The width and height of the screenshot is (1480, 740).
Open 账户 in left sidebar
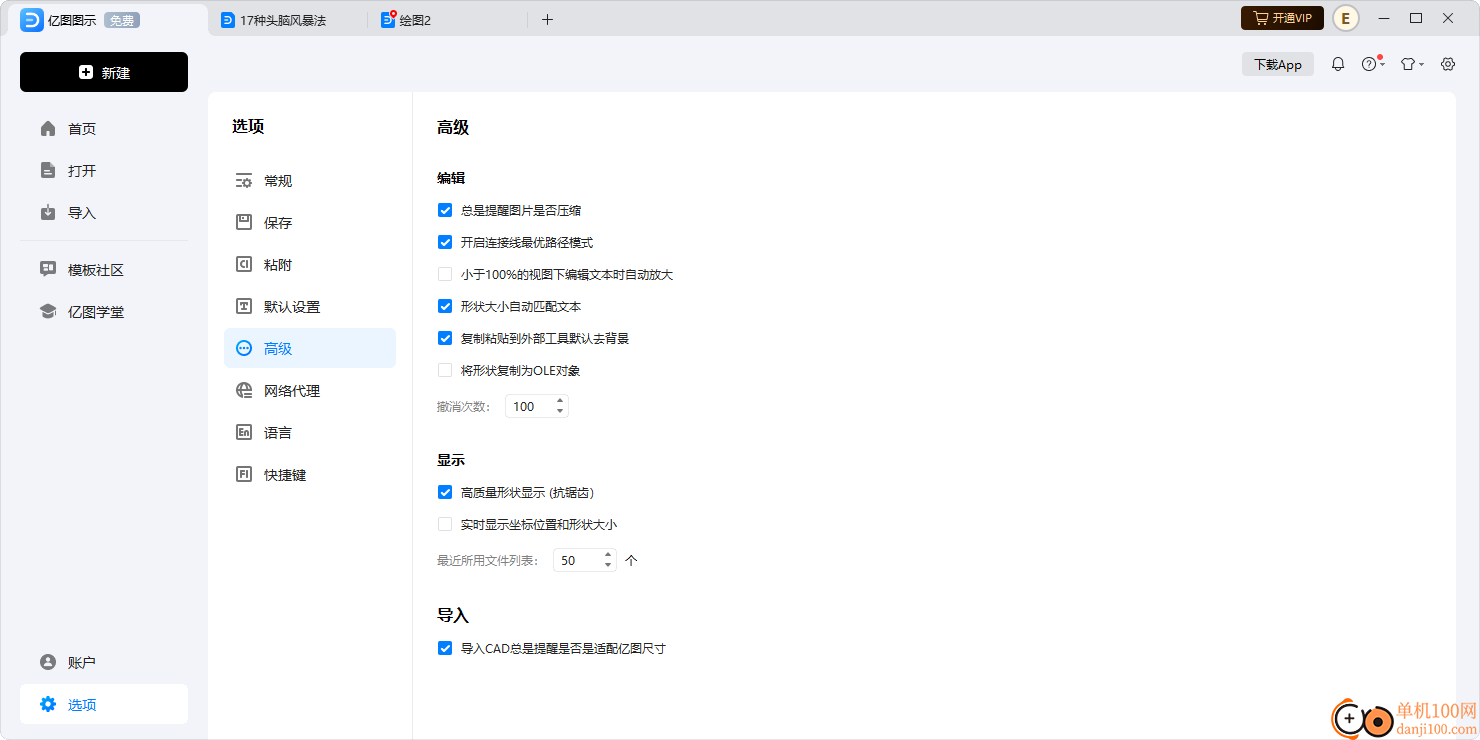[x=104, y=663]
